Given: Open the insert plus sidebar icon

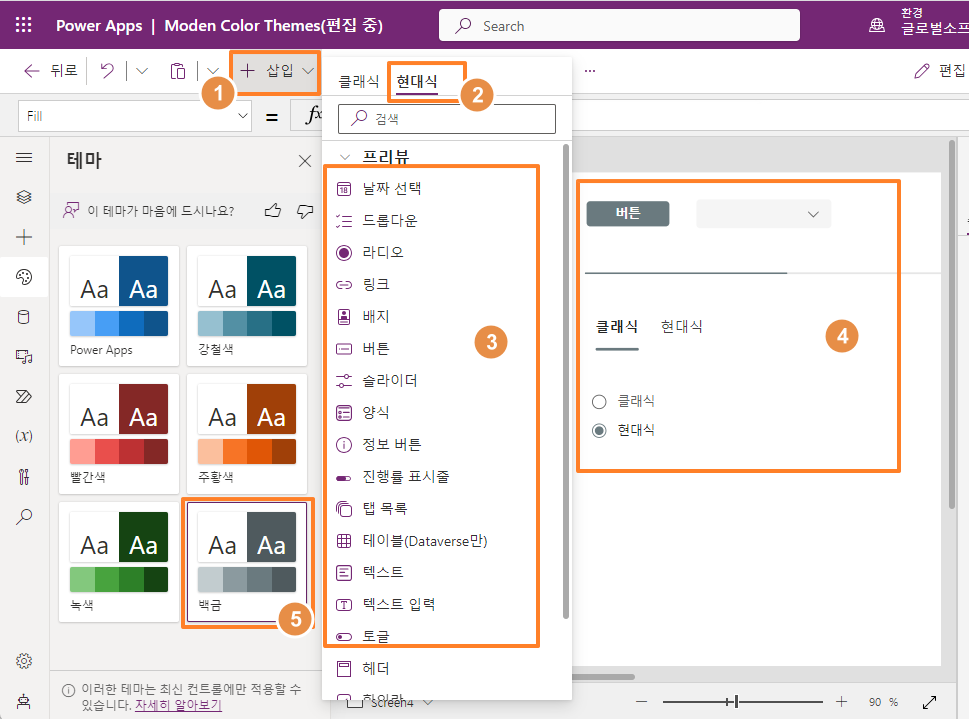Looking at the screenshot, I should [24, 237].
